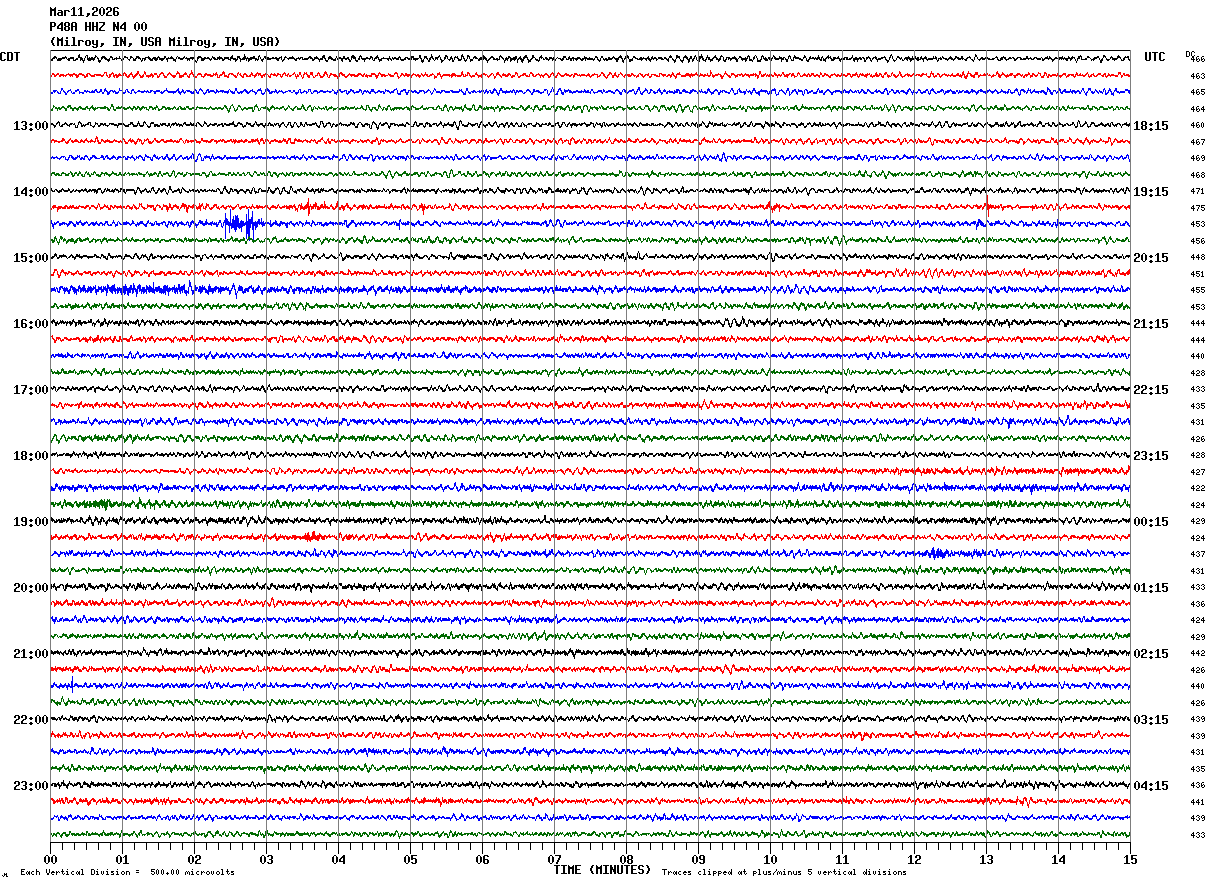Select the 19:15 UTC time label
Image resolution: width=1210 pixels, height=886 pixels.
[x=1151, y=192]
